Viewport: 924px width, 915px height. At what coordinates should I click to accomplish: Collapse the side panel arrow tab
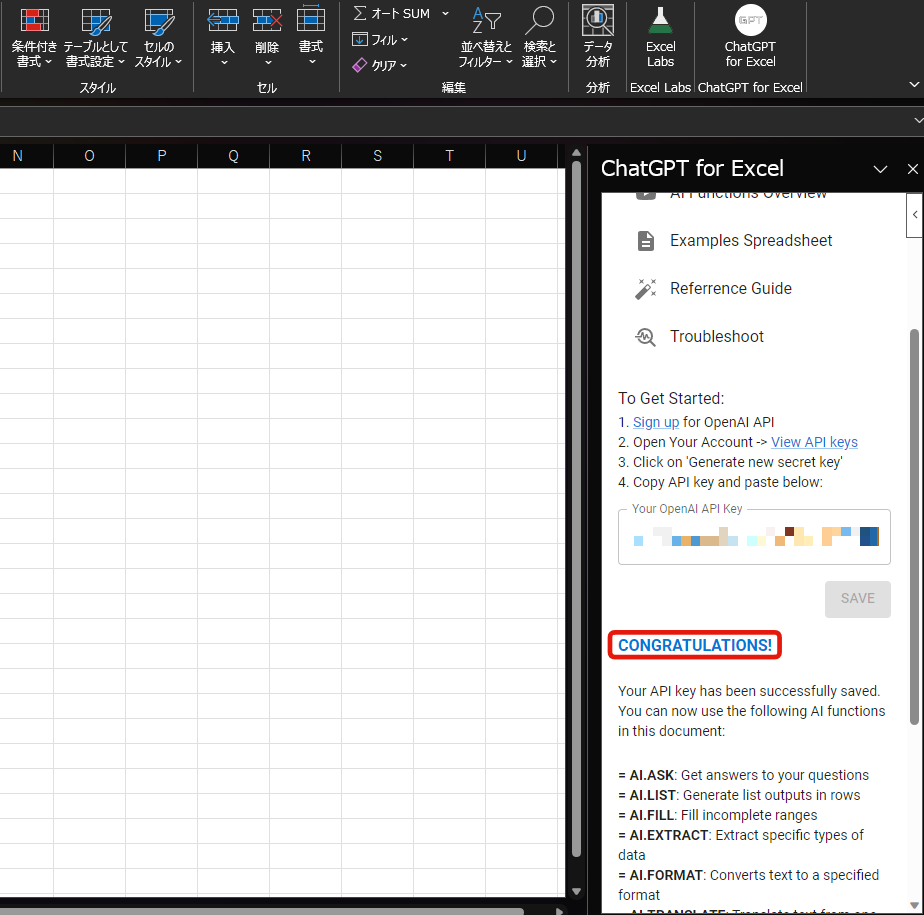point(915,215)
